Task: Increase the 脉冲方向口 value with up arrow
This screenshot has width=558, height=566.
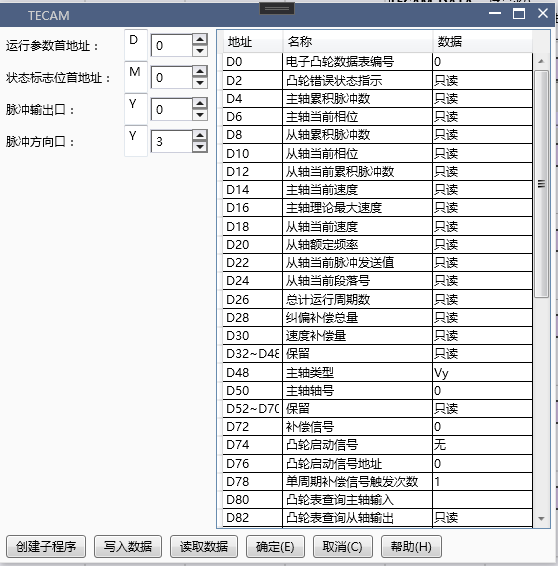Action: click(x=200, y=135)
